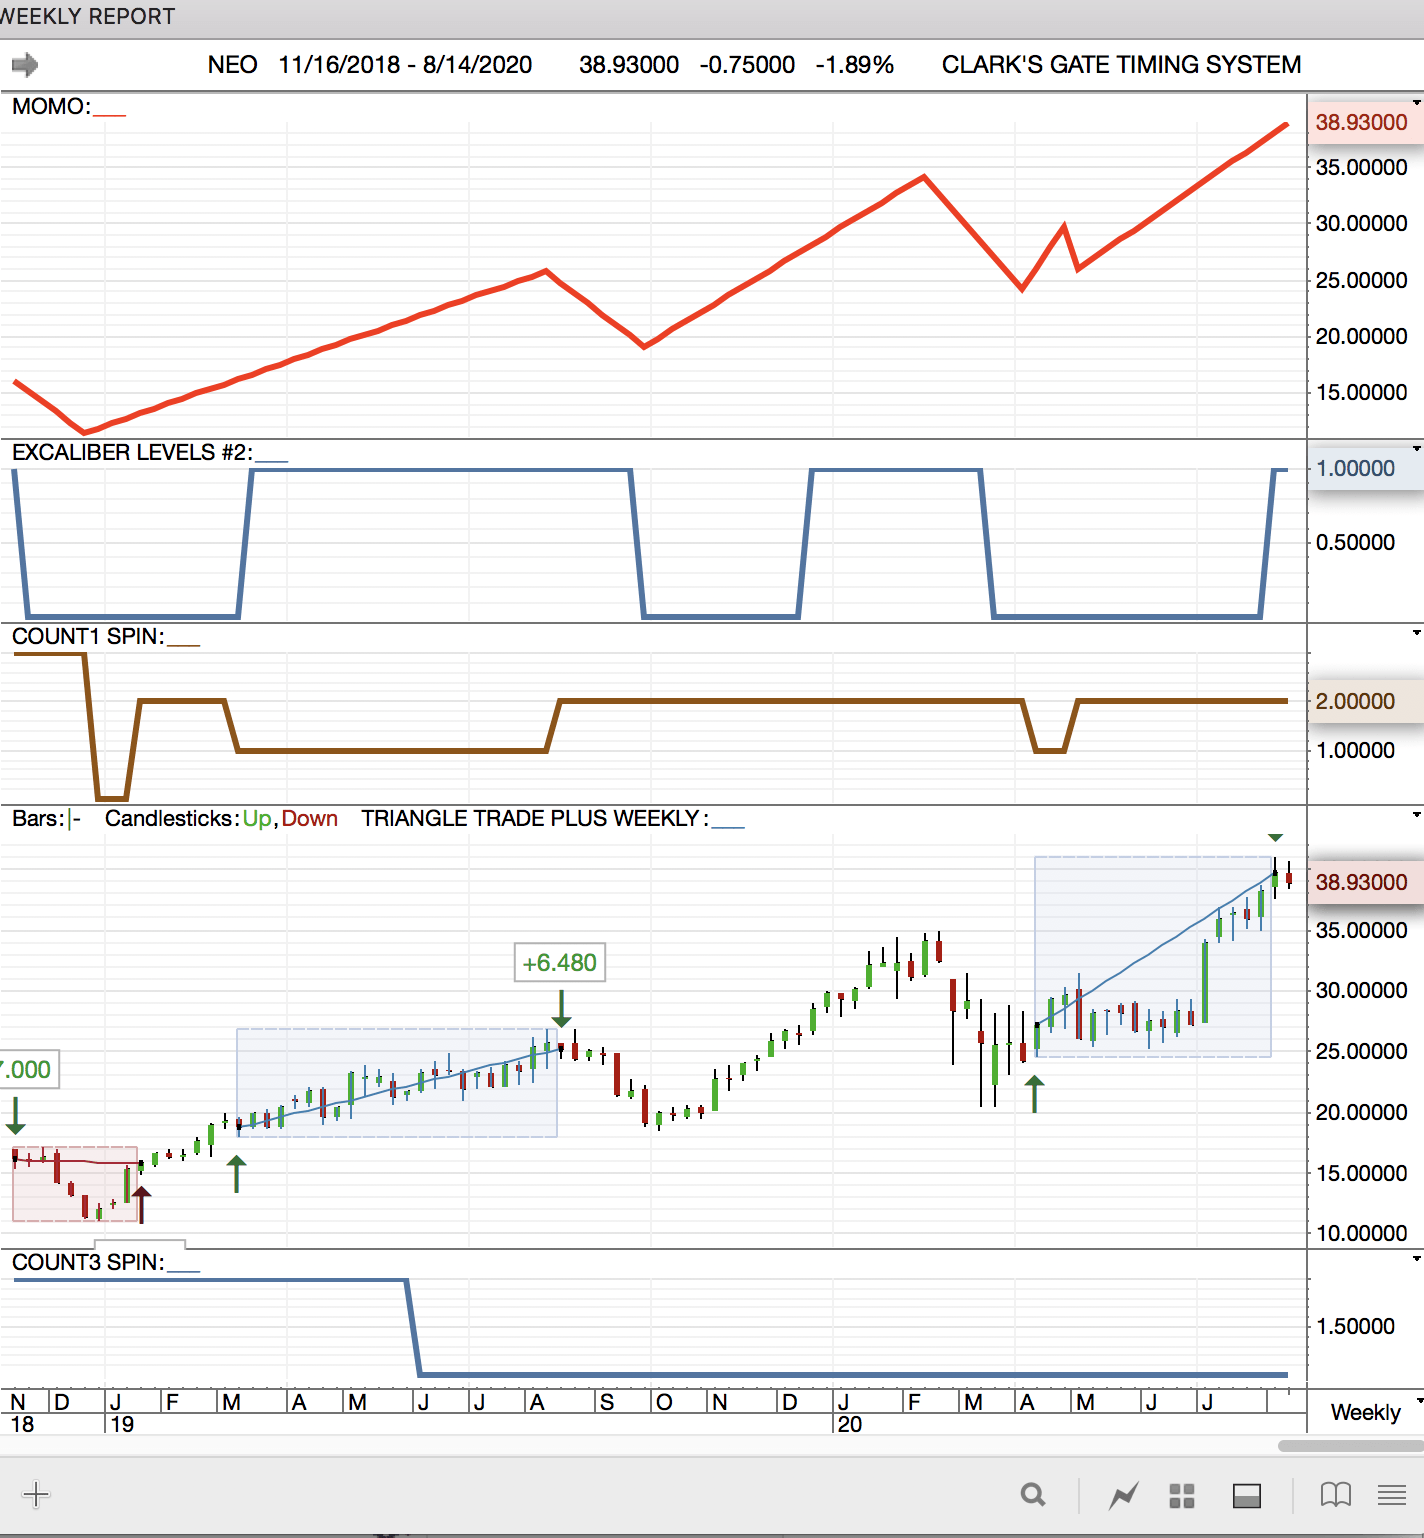Click the COUNT1 SPIN label
Viewport: 1424px width, 1538px height.
[x=88, y=637]
